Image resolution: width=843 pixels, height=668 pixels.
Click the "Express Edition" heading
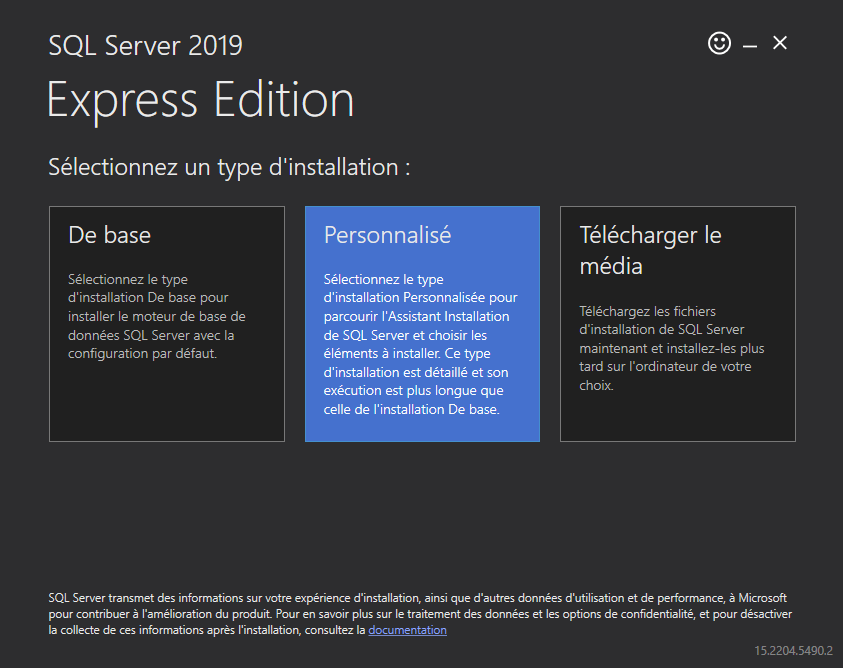(x=200, y=100)
